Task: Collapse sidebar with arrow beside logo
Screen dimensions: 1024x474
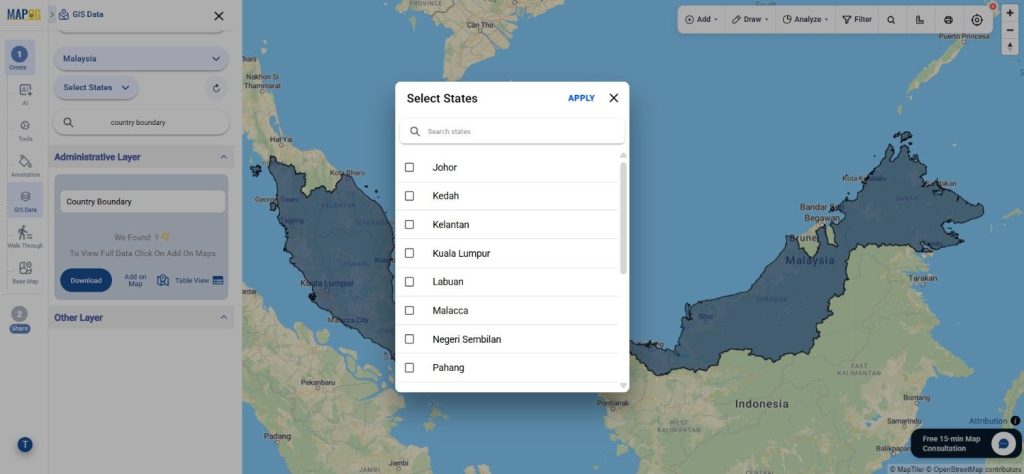Action: tap(52, 14)
